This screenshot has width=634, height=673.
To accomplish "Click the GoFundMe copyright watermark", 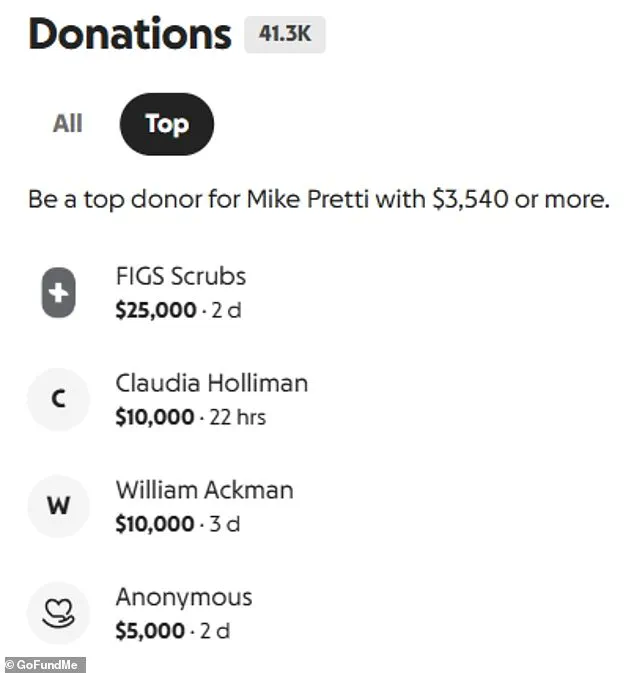I will [44, 664].
